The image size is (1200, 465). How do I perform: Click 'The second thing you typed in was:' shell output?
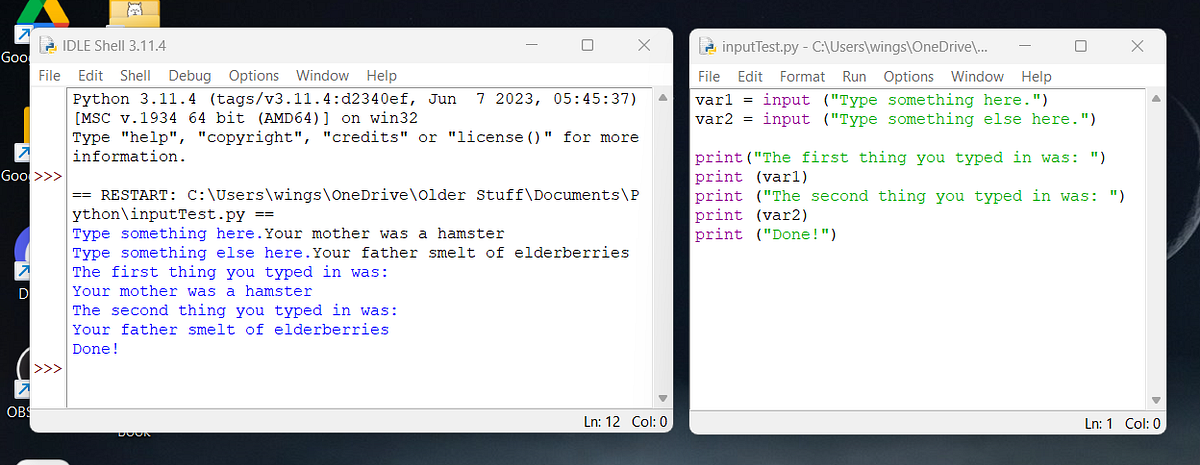[235, 310]
